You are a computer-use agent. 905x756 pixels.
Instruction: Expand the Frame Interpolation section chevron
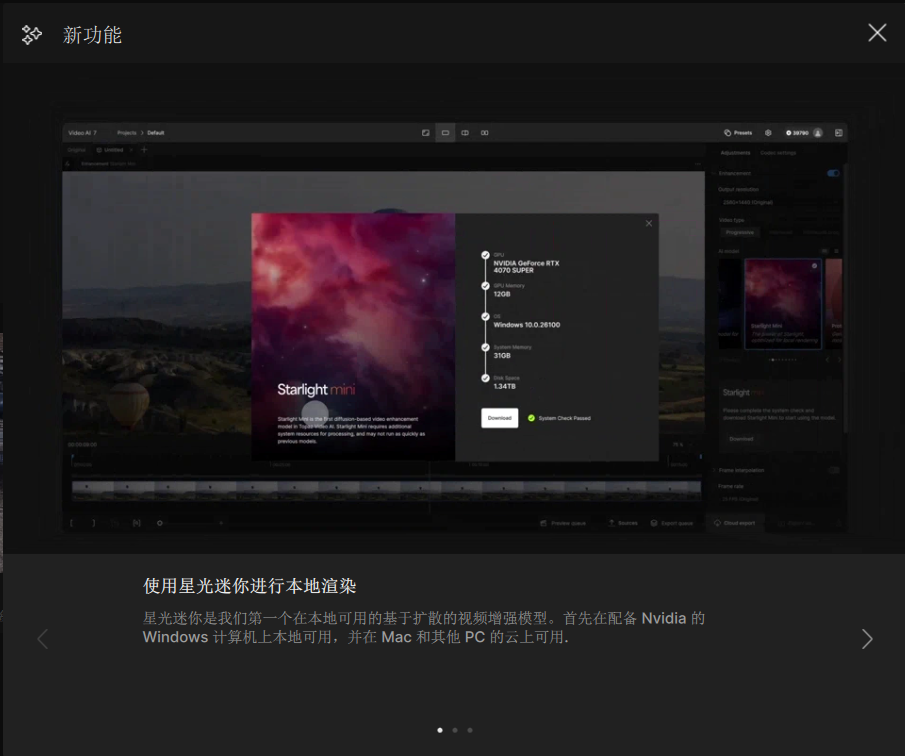click(x=714, y=470)
